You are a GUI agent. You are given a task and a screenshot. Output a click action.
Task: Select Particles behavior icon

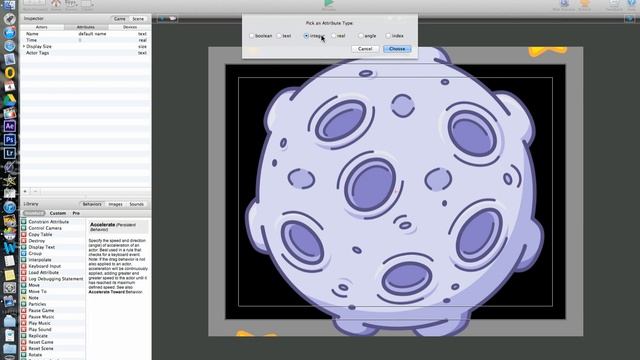24,304
